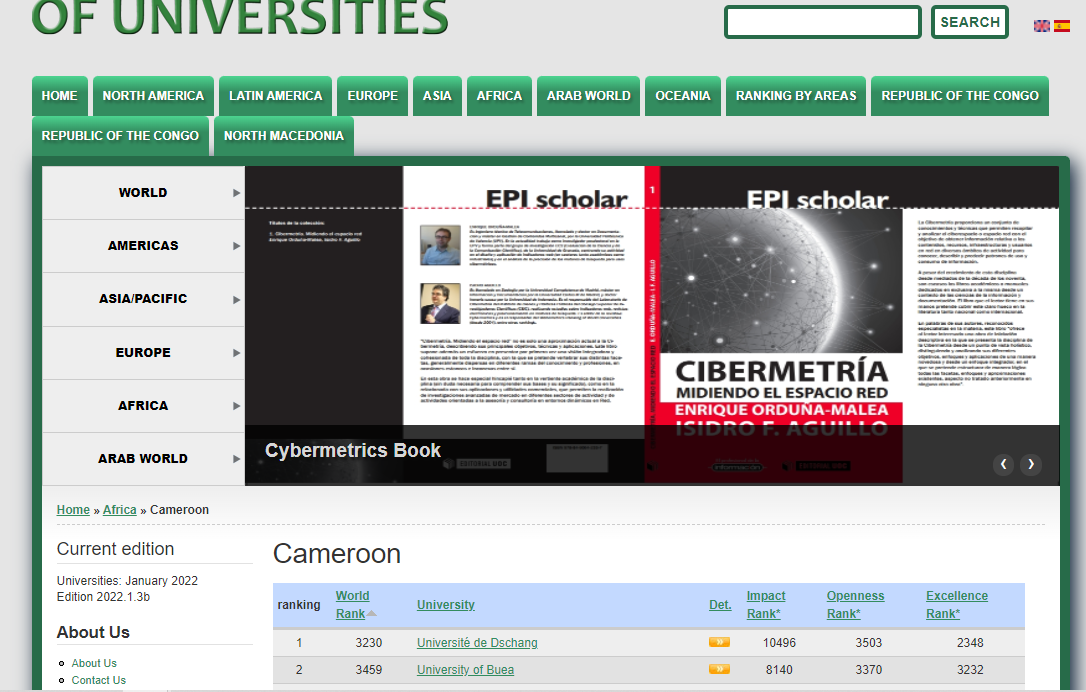Expand the WORLD side menu
Screen dimensions: 1086x692
tap(143, 193)
